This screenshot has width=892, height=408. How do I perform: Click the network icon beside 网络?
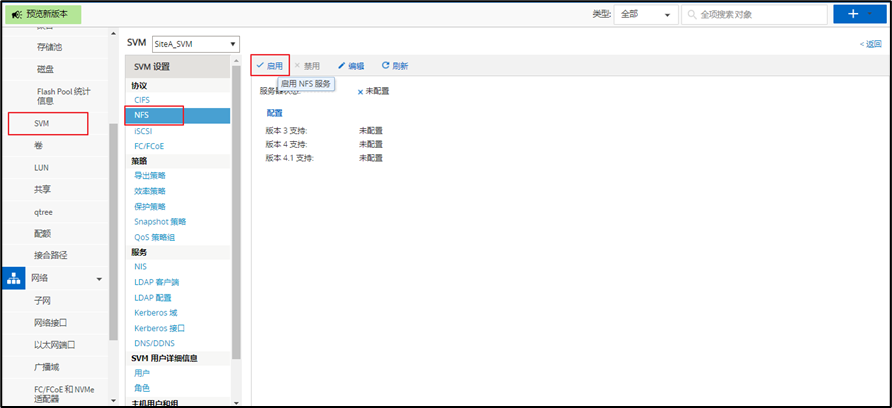[x=14, y=278]
